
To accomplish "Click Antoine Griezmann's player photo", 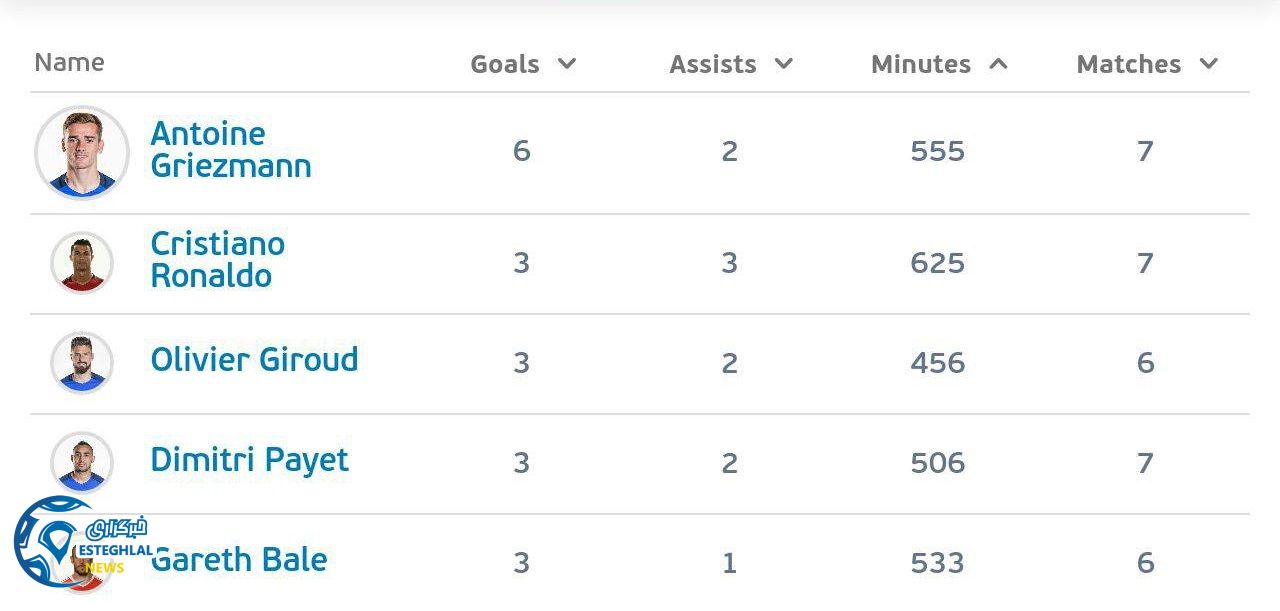I will (x=82, y=153).
